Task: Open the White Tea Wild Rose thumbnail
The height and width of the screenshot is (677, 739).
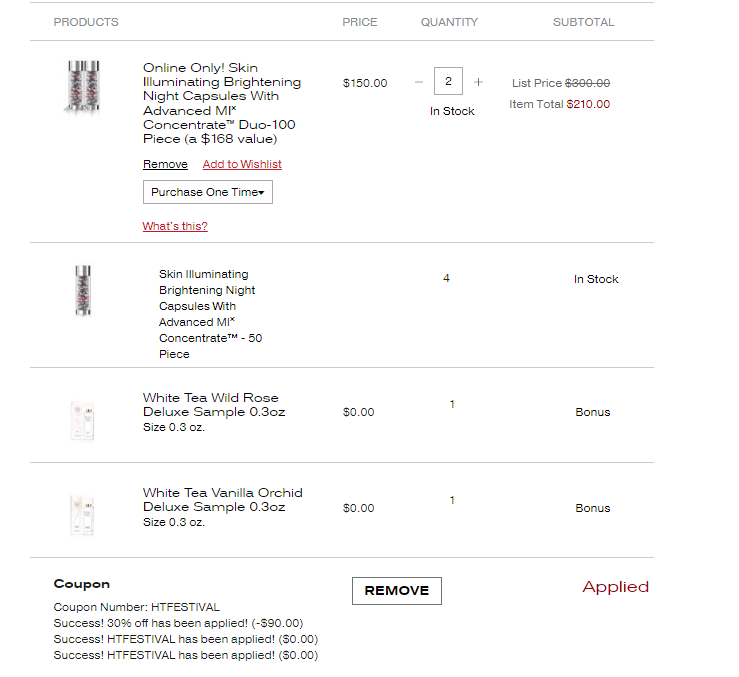Action: (x=82, y=421)
